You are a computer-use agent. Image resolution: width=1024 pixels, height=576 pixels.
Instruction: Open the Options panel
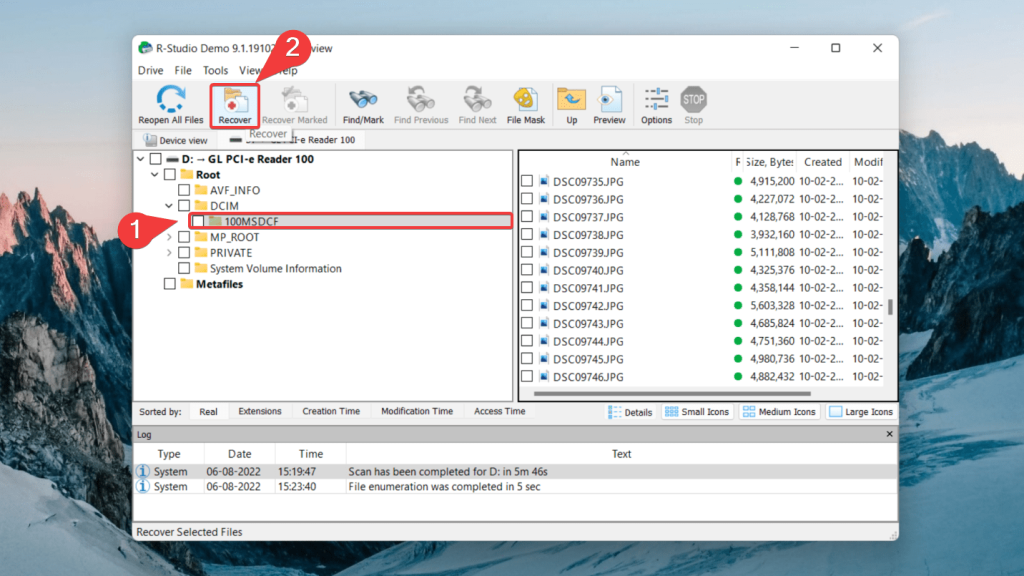click(655, 103)
